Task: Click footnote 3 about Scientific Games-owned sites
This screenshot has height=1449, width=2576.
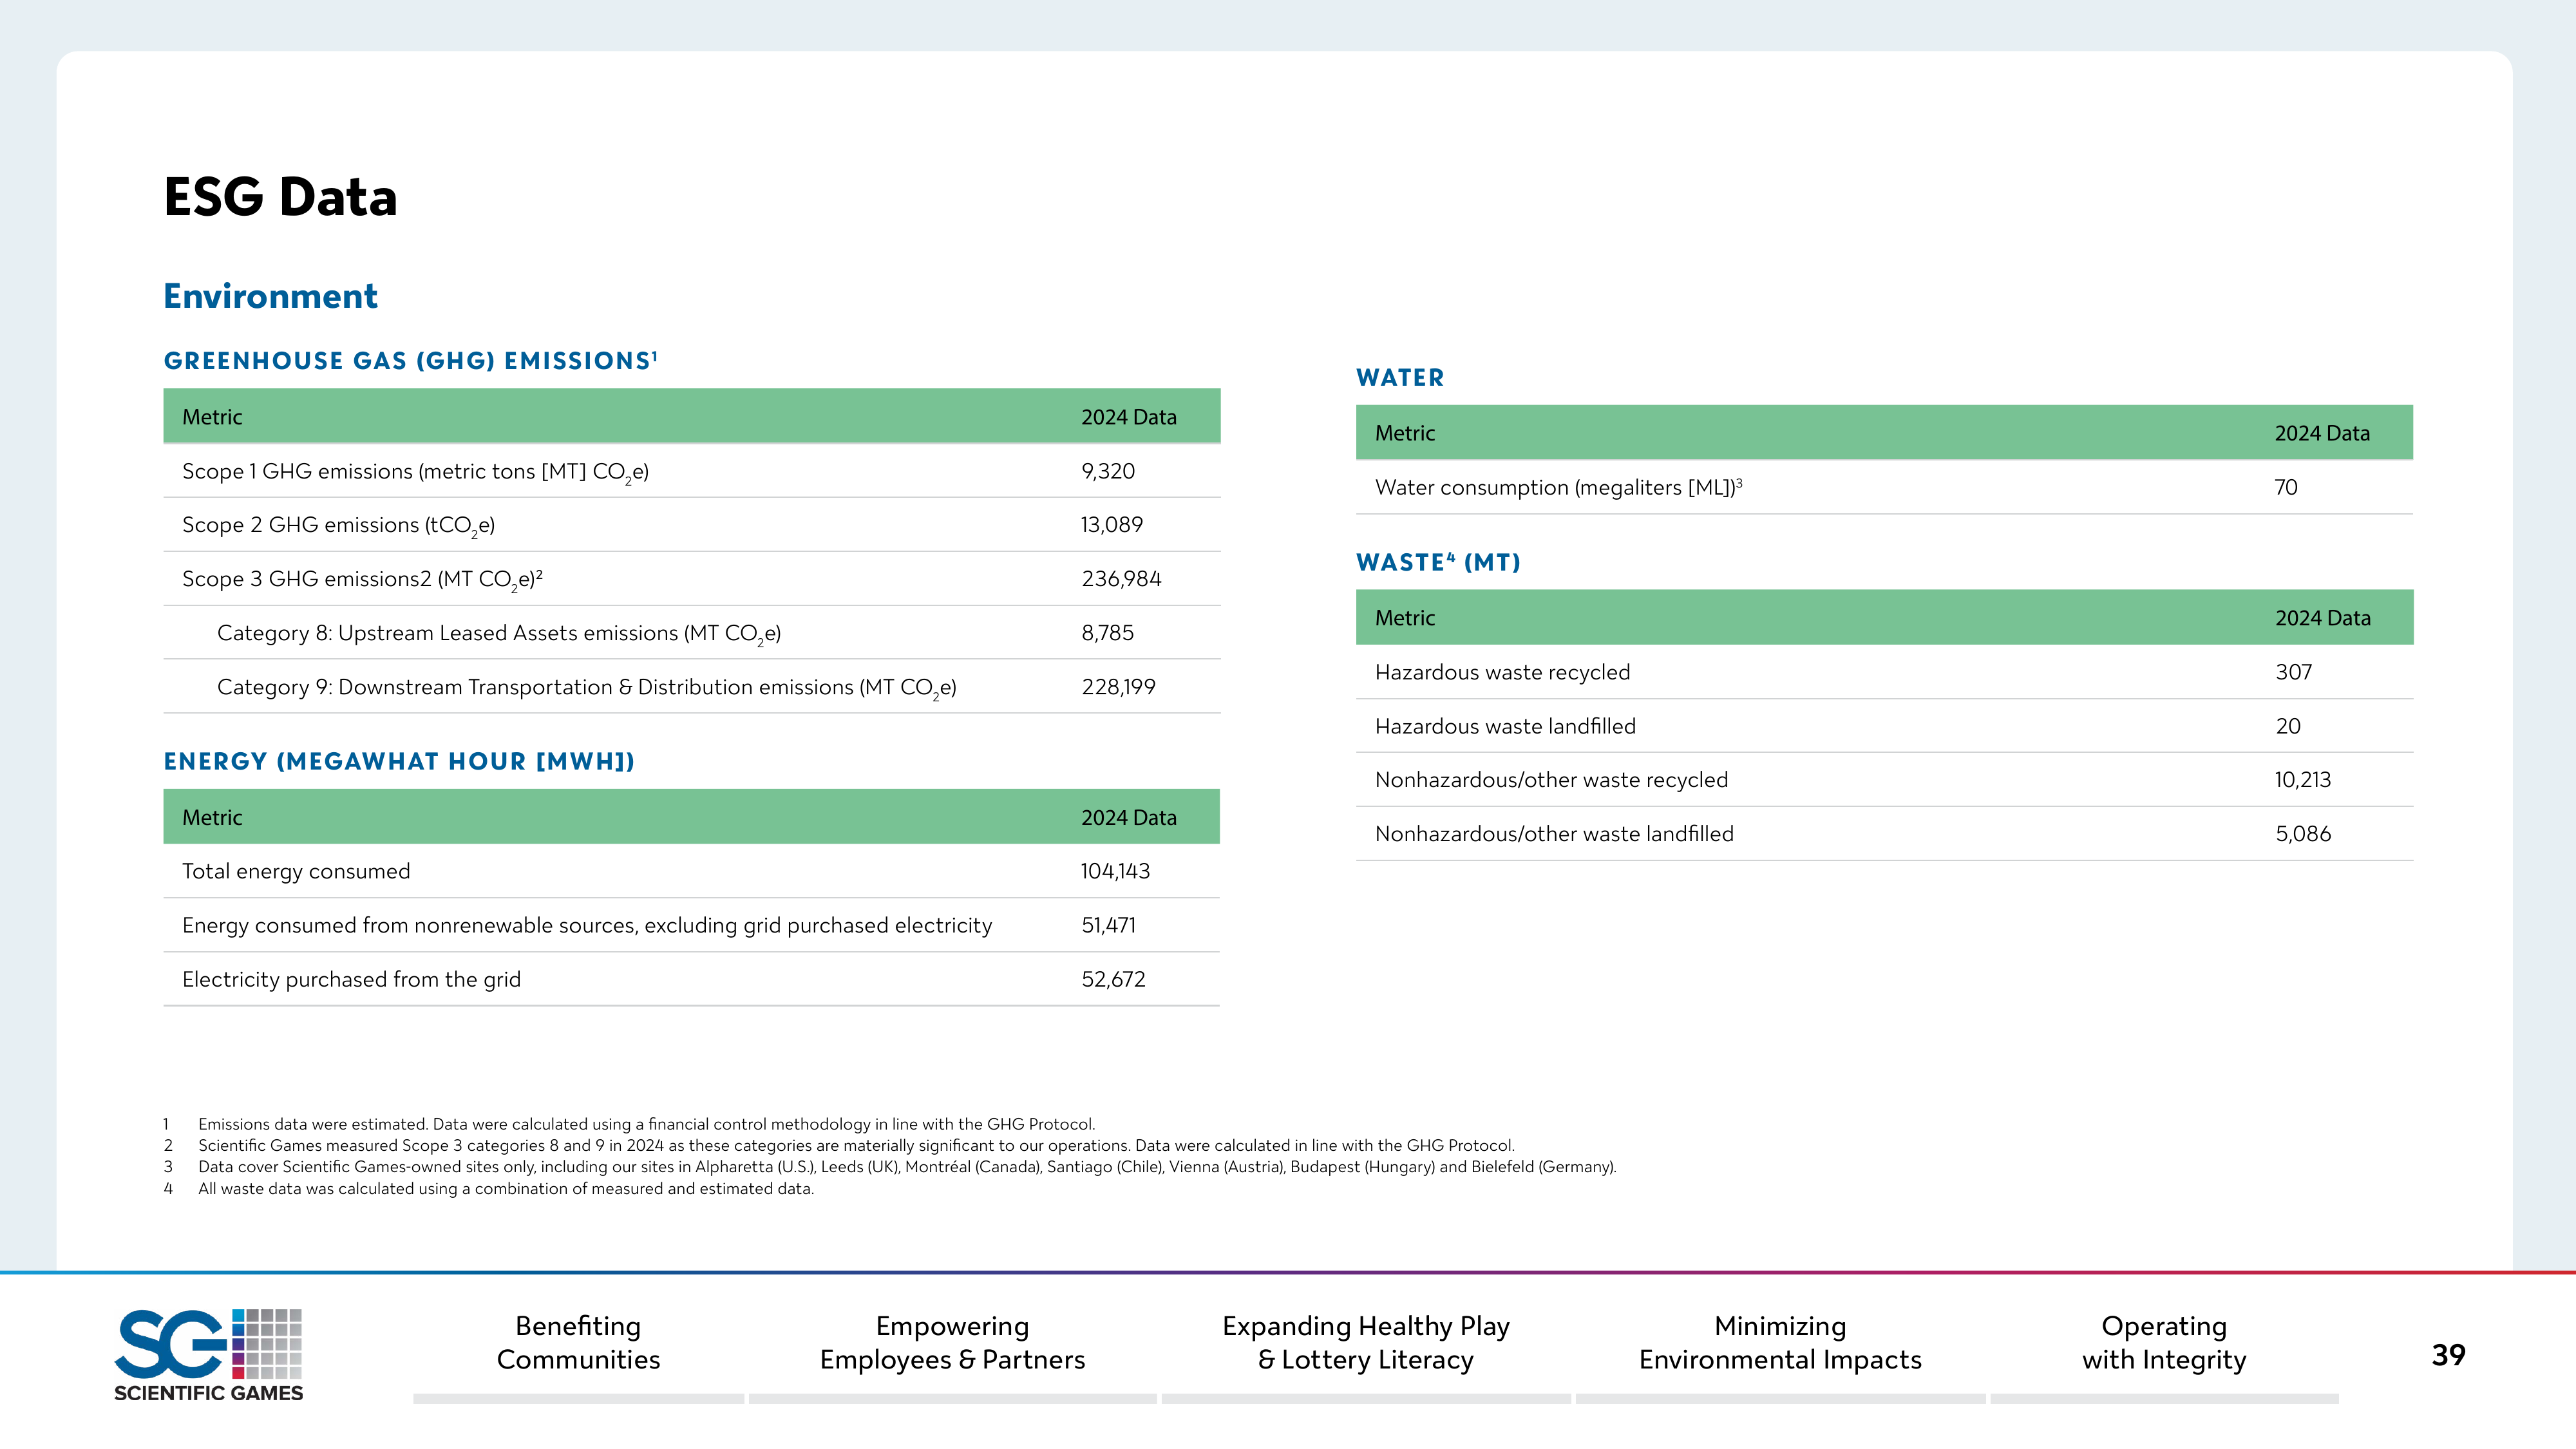Action: tap(890, 1167)
